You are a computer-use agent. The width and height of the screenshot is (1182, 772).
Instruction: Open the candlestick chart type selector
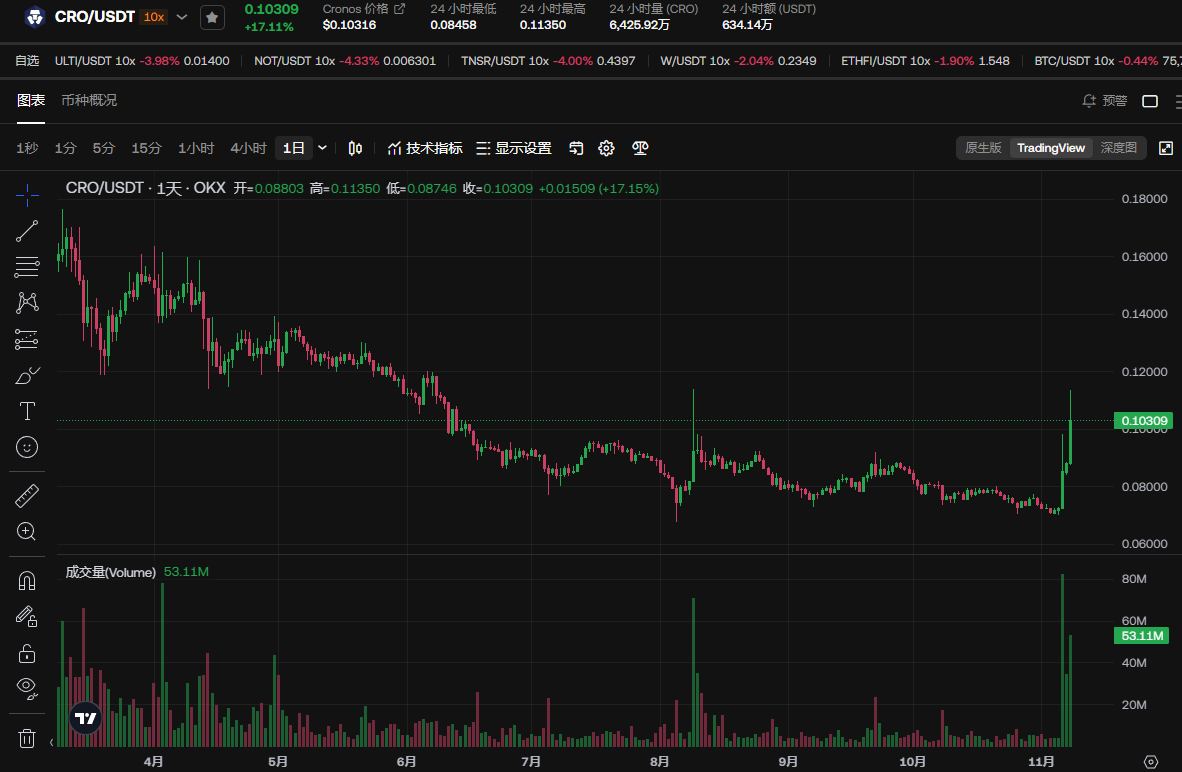355,149
